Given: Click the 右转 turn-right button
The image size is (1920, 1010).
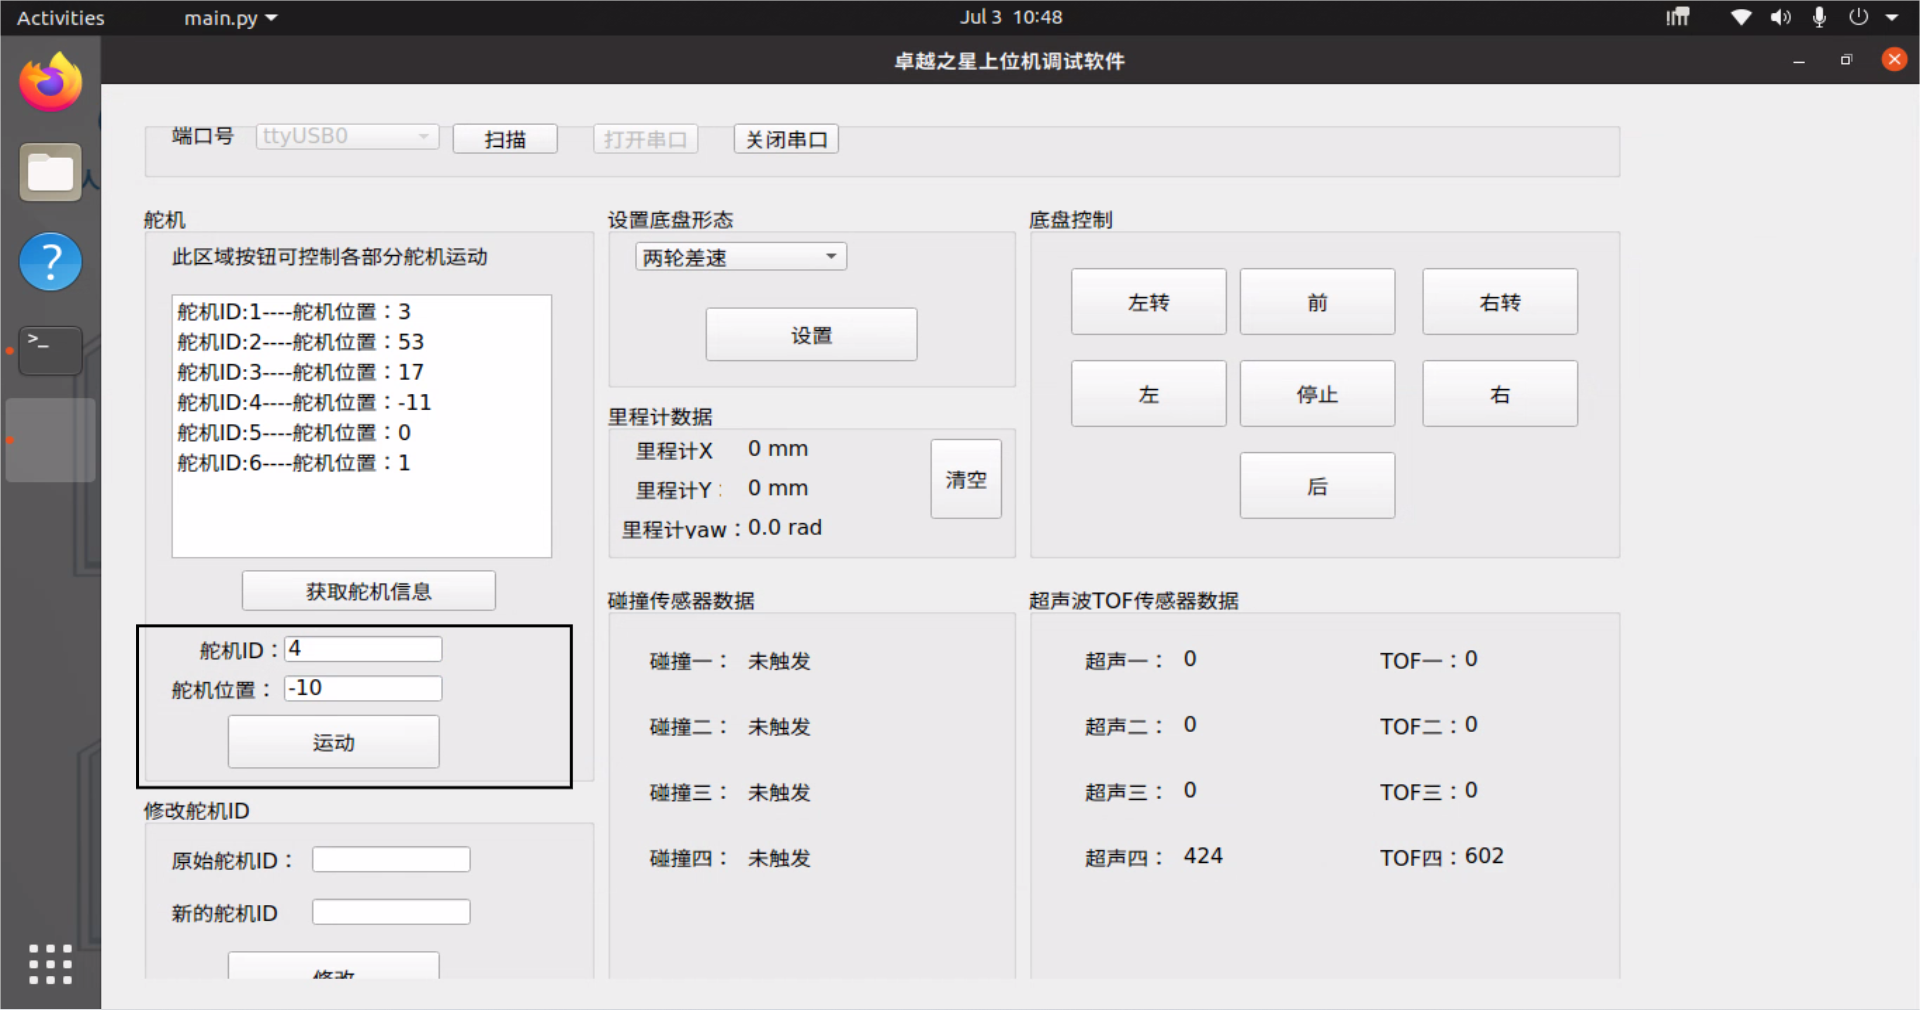Looking at the screenshot, I should pyautogui.click(x=1500, y=302).
